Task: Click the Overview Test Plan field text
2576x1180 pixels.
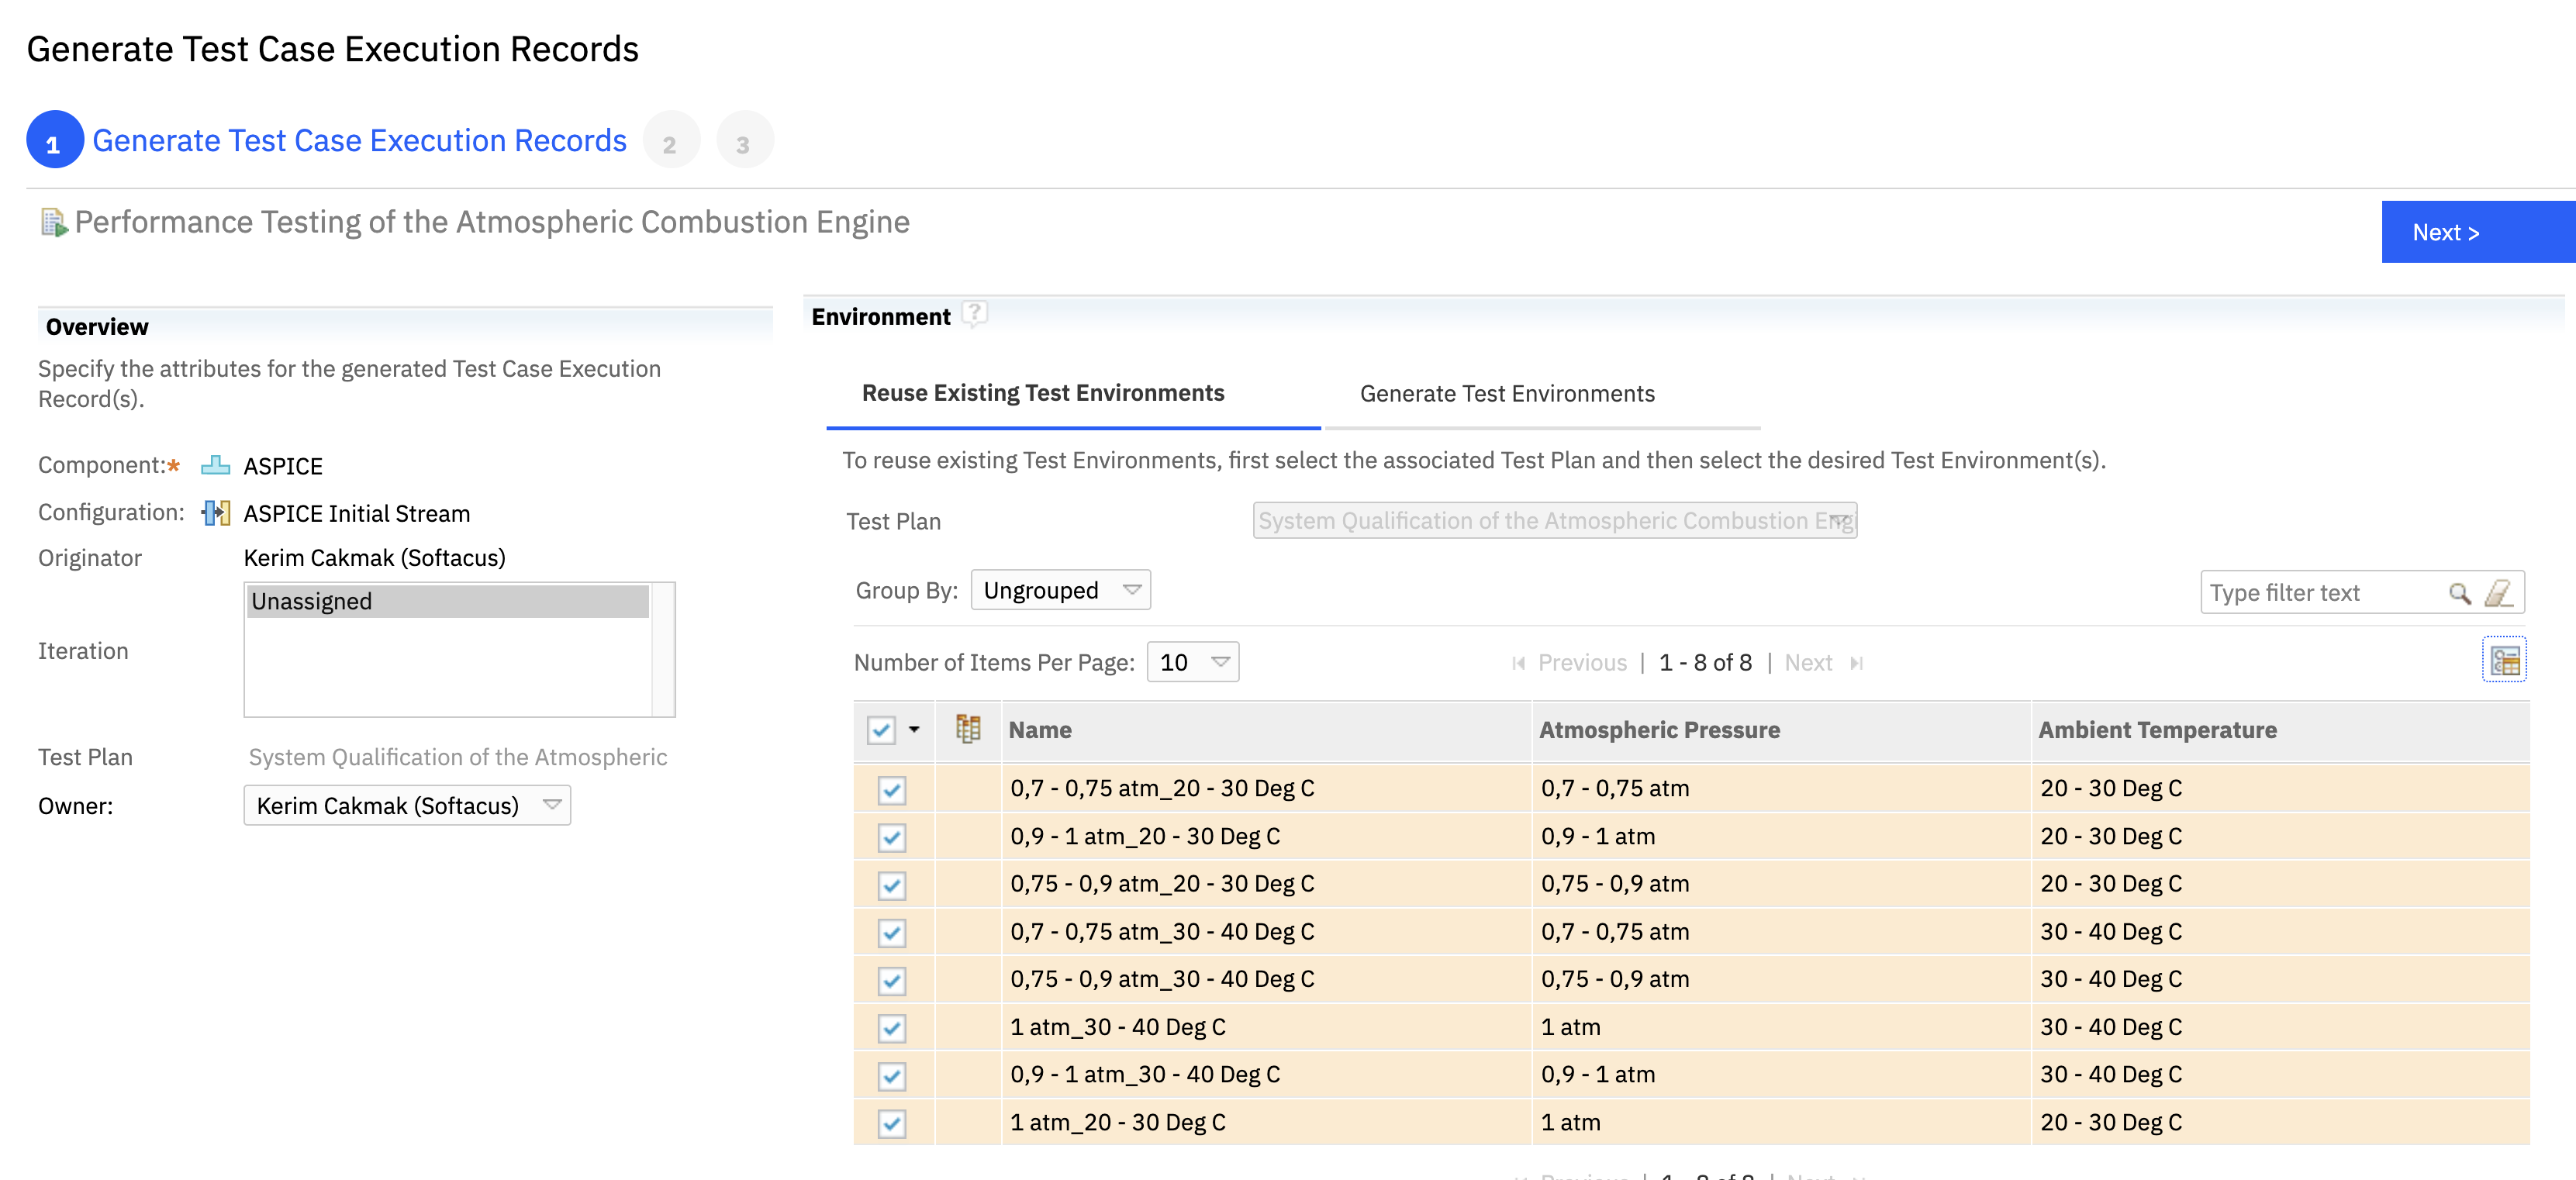Action: 457,757
